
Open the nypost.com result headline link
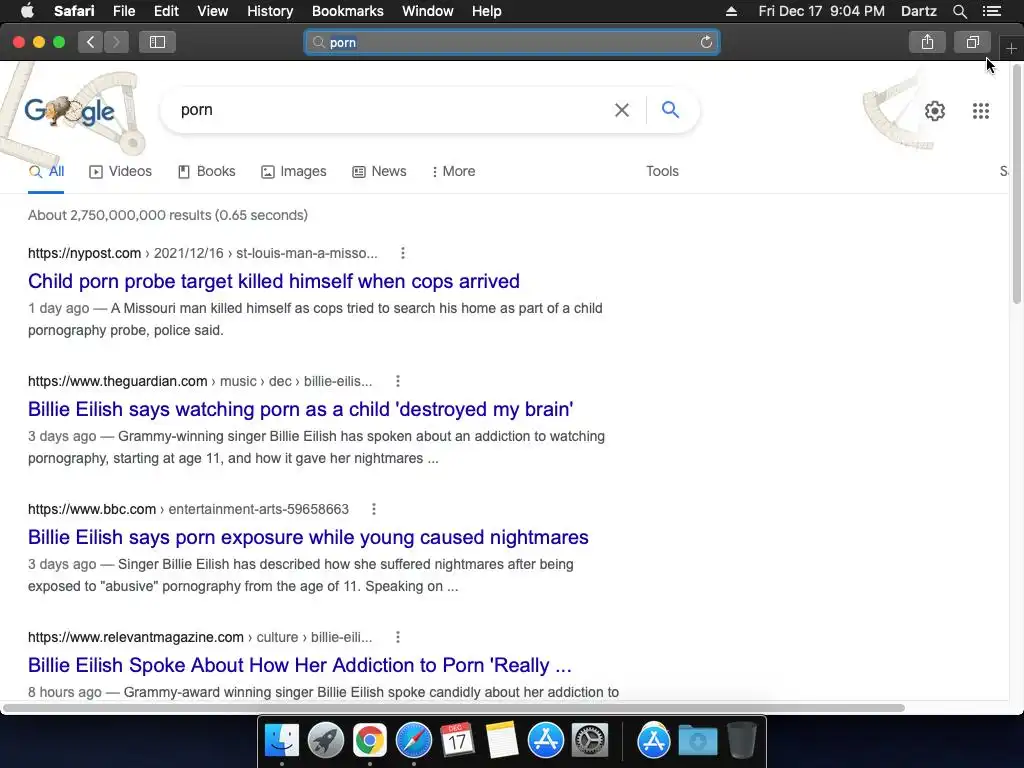pos(274,281)
